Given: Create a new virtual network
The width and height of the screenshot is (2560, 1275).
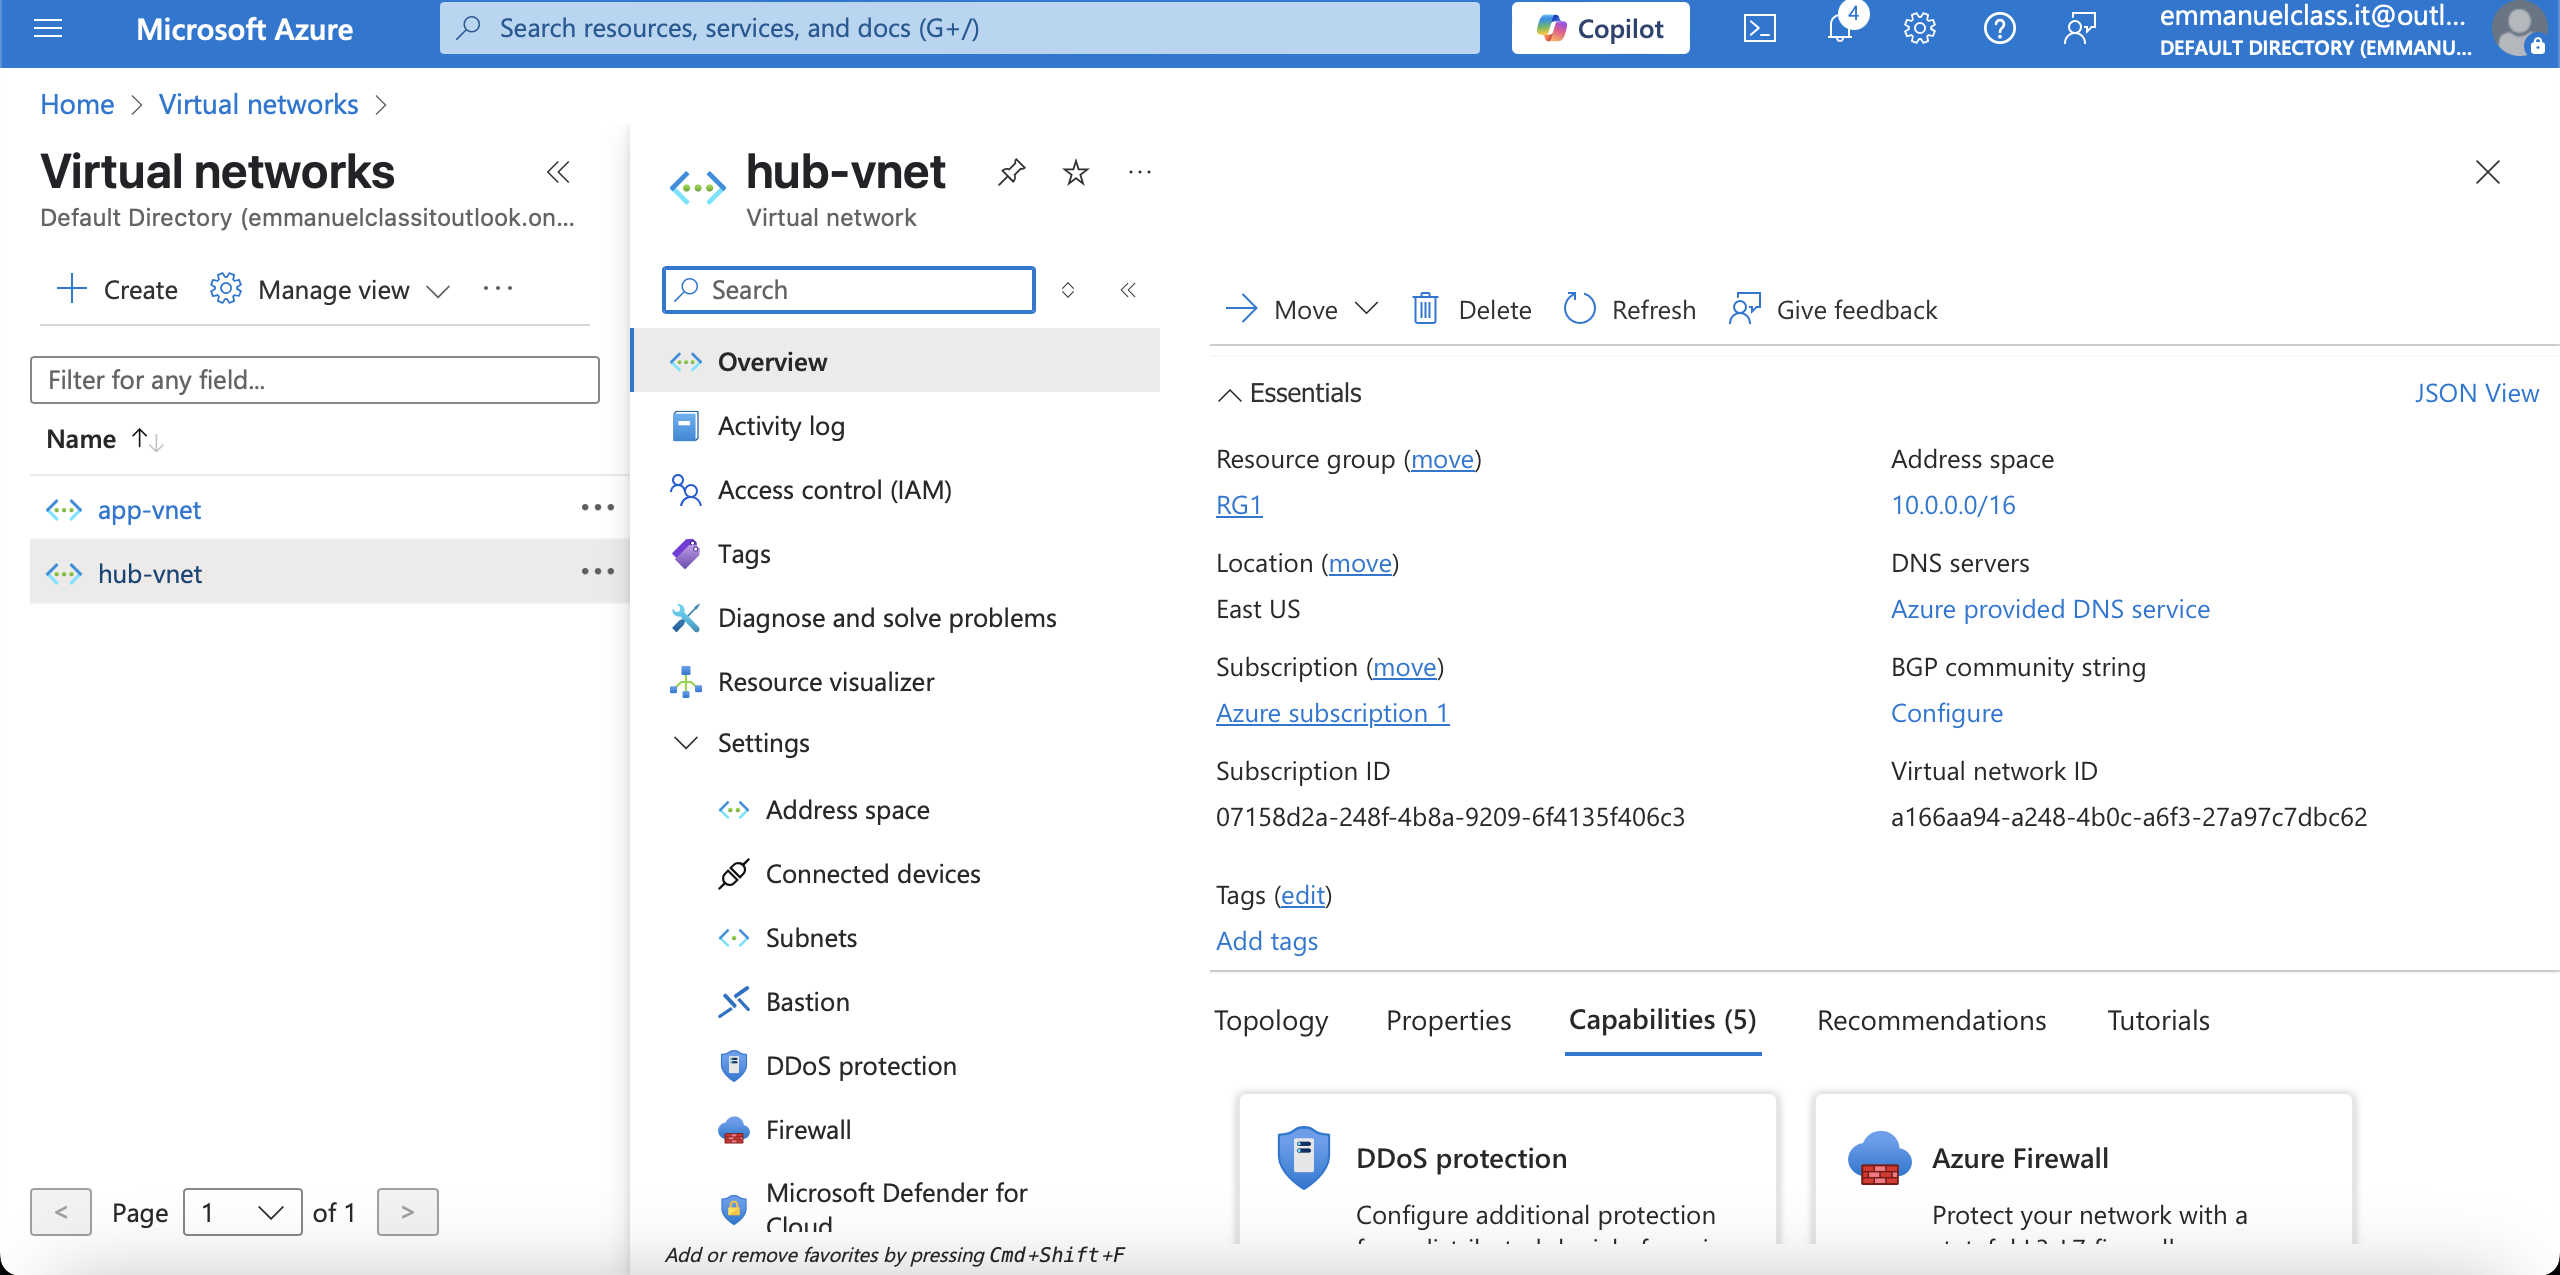Looking at the screenshot, I should coord(117,289).
